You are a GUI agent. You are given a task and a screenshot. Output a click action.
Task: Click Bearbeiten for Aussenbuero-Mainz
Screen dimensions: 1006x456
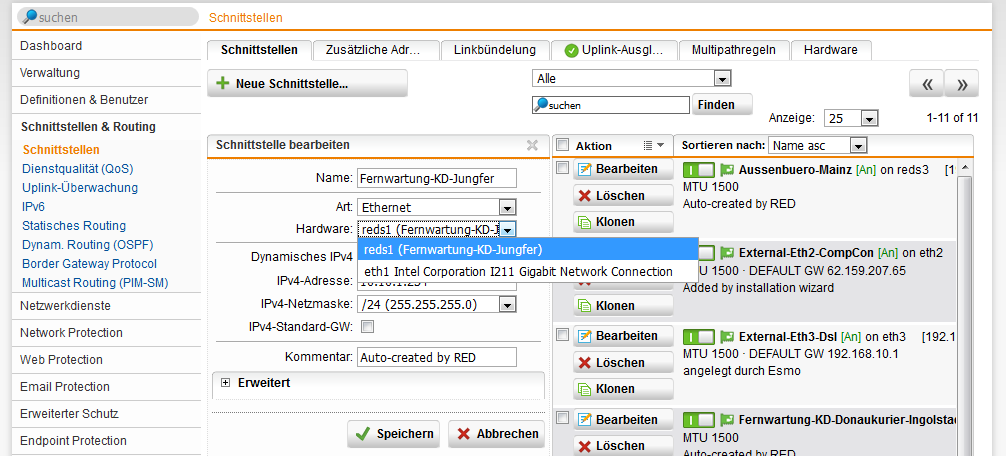624,169
